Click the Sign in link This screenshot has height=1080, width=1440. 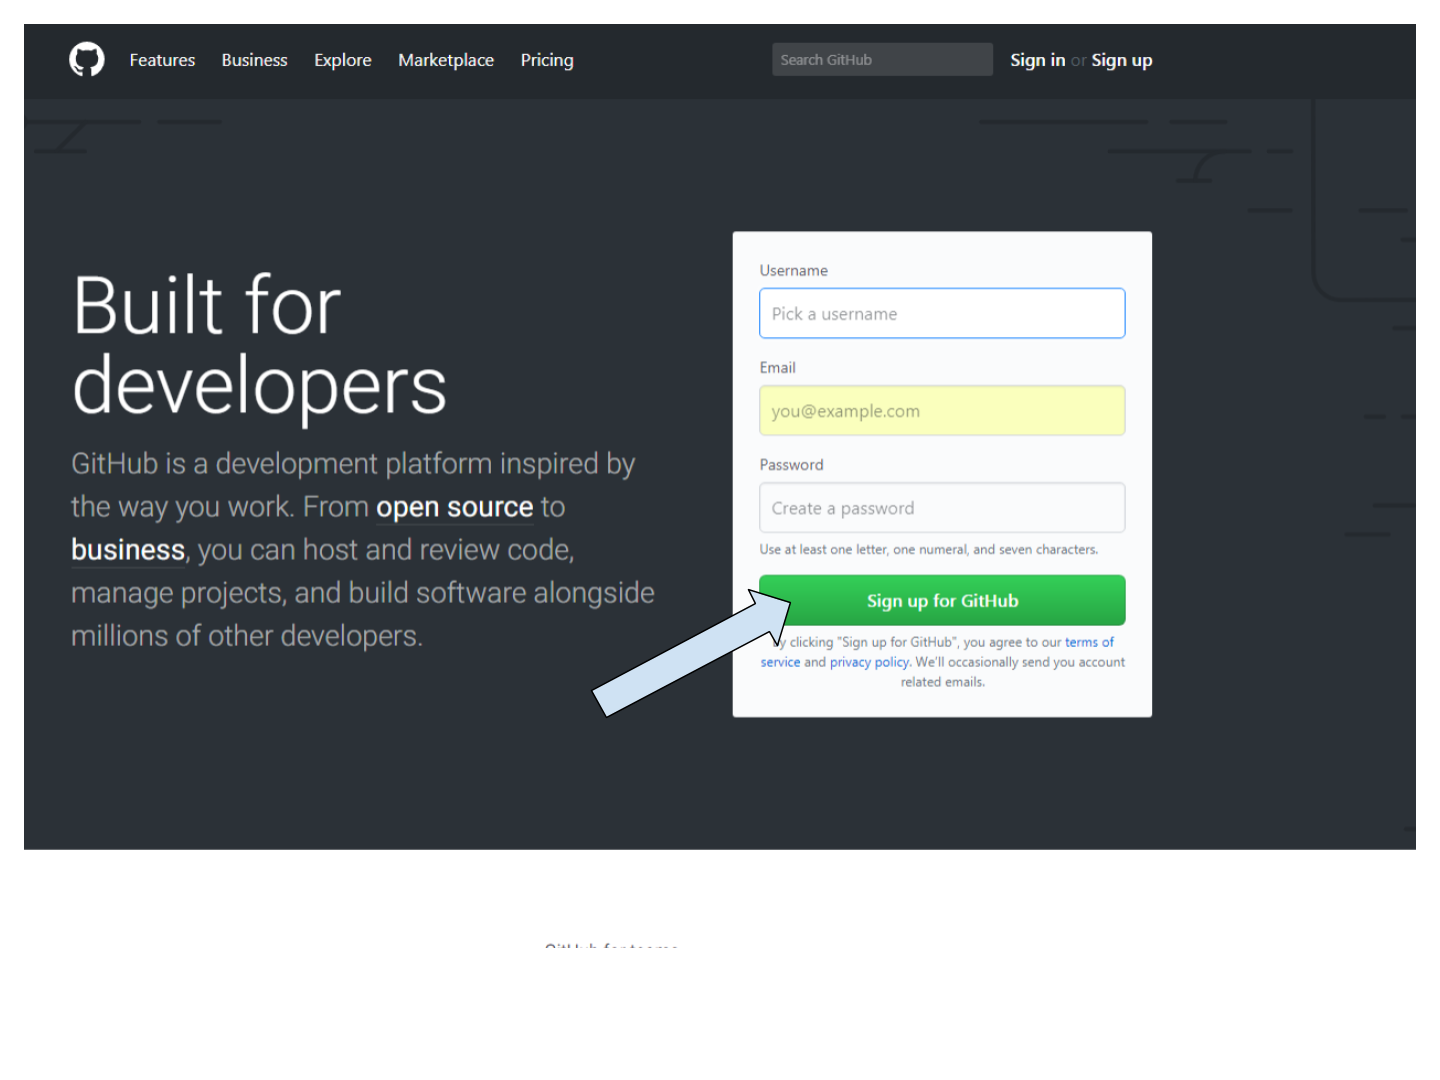click(x=1037, y=60)
